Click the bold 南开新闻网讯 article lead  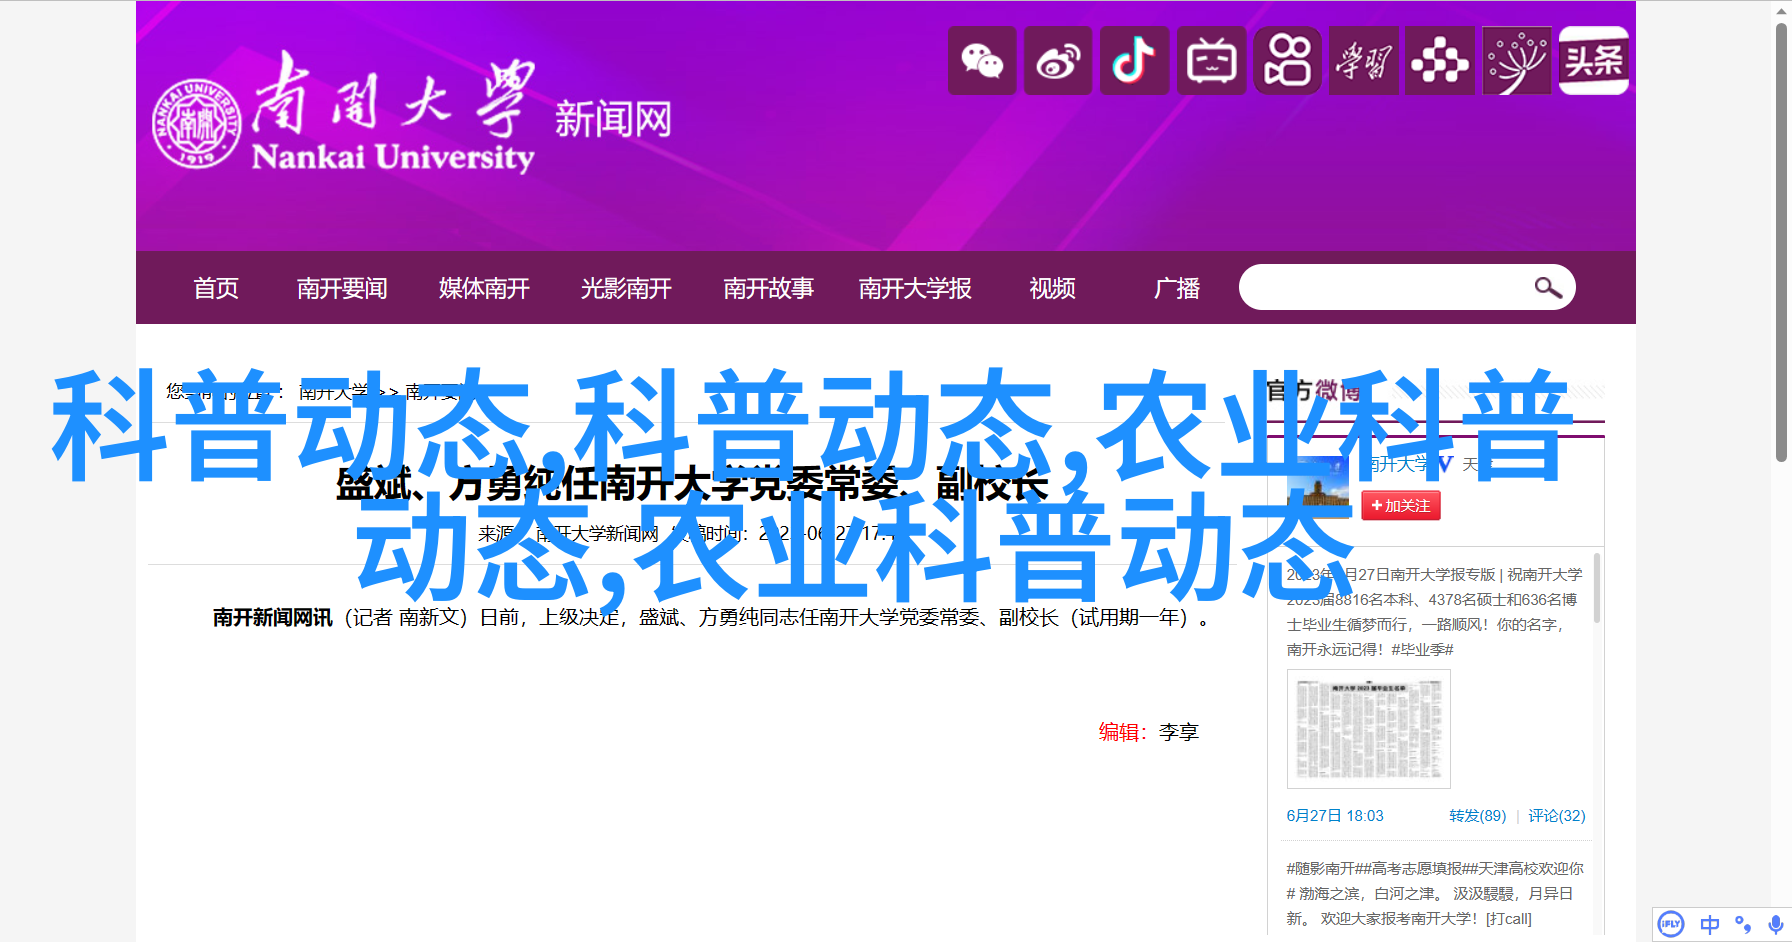[272, 618]
